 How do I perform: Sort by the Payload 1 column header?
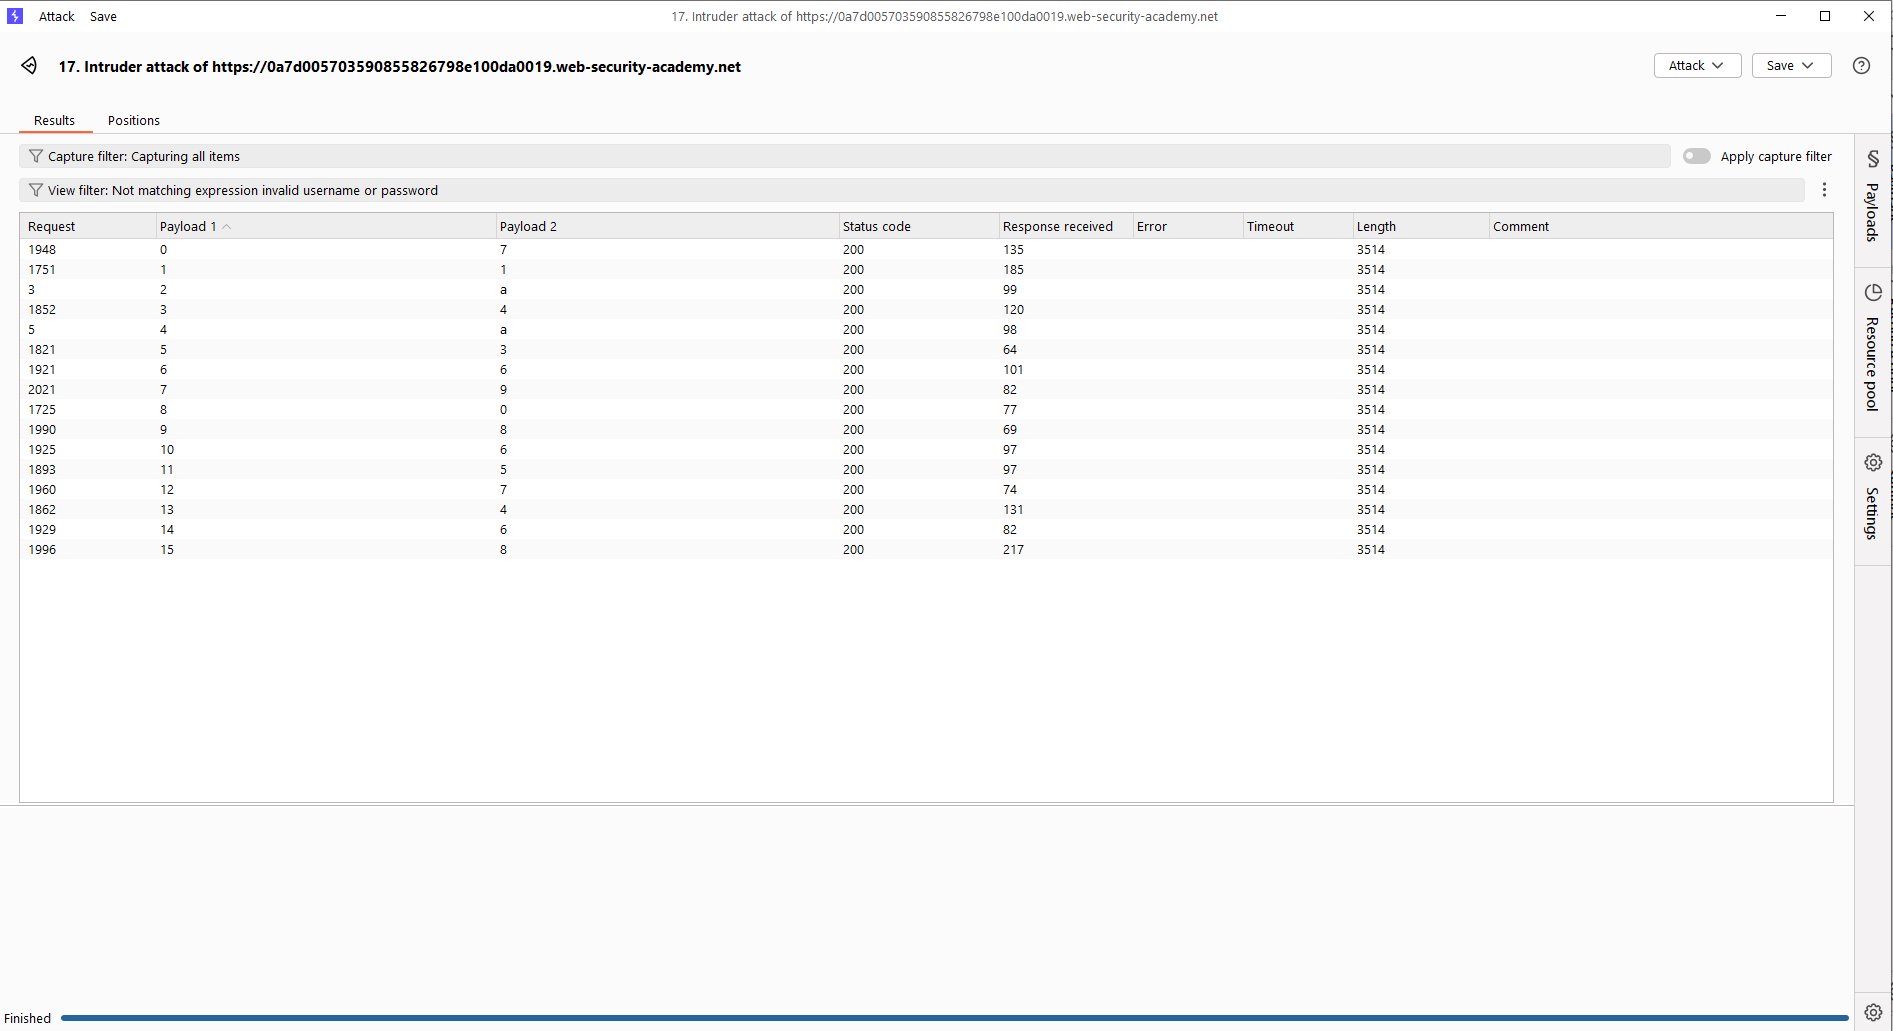point(188,227)
